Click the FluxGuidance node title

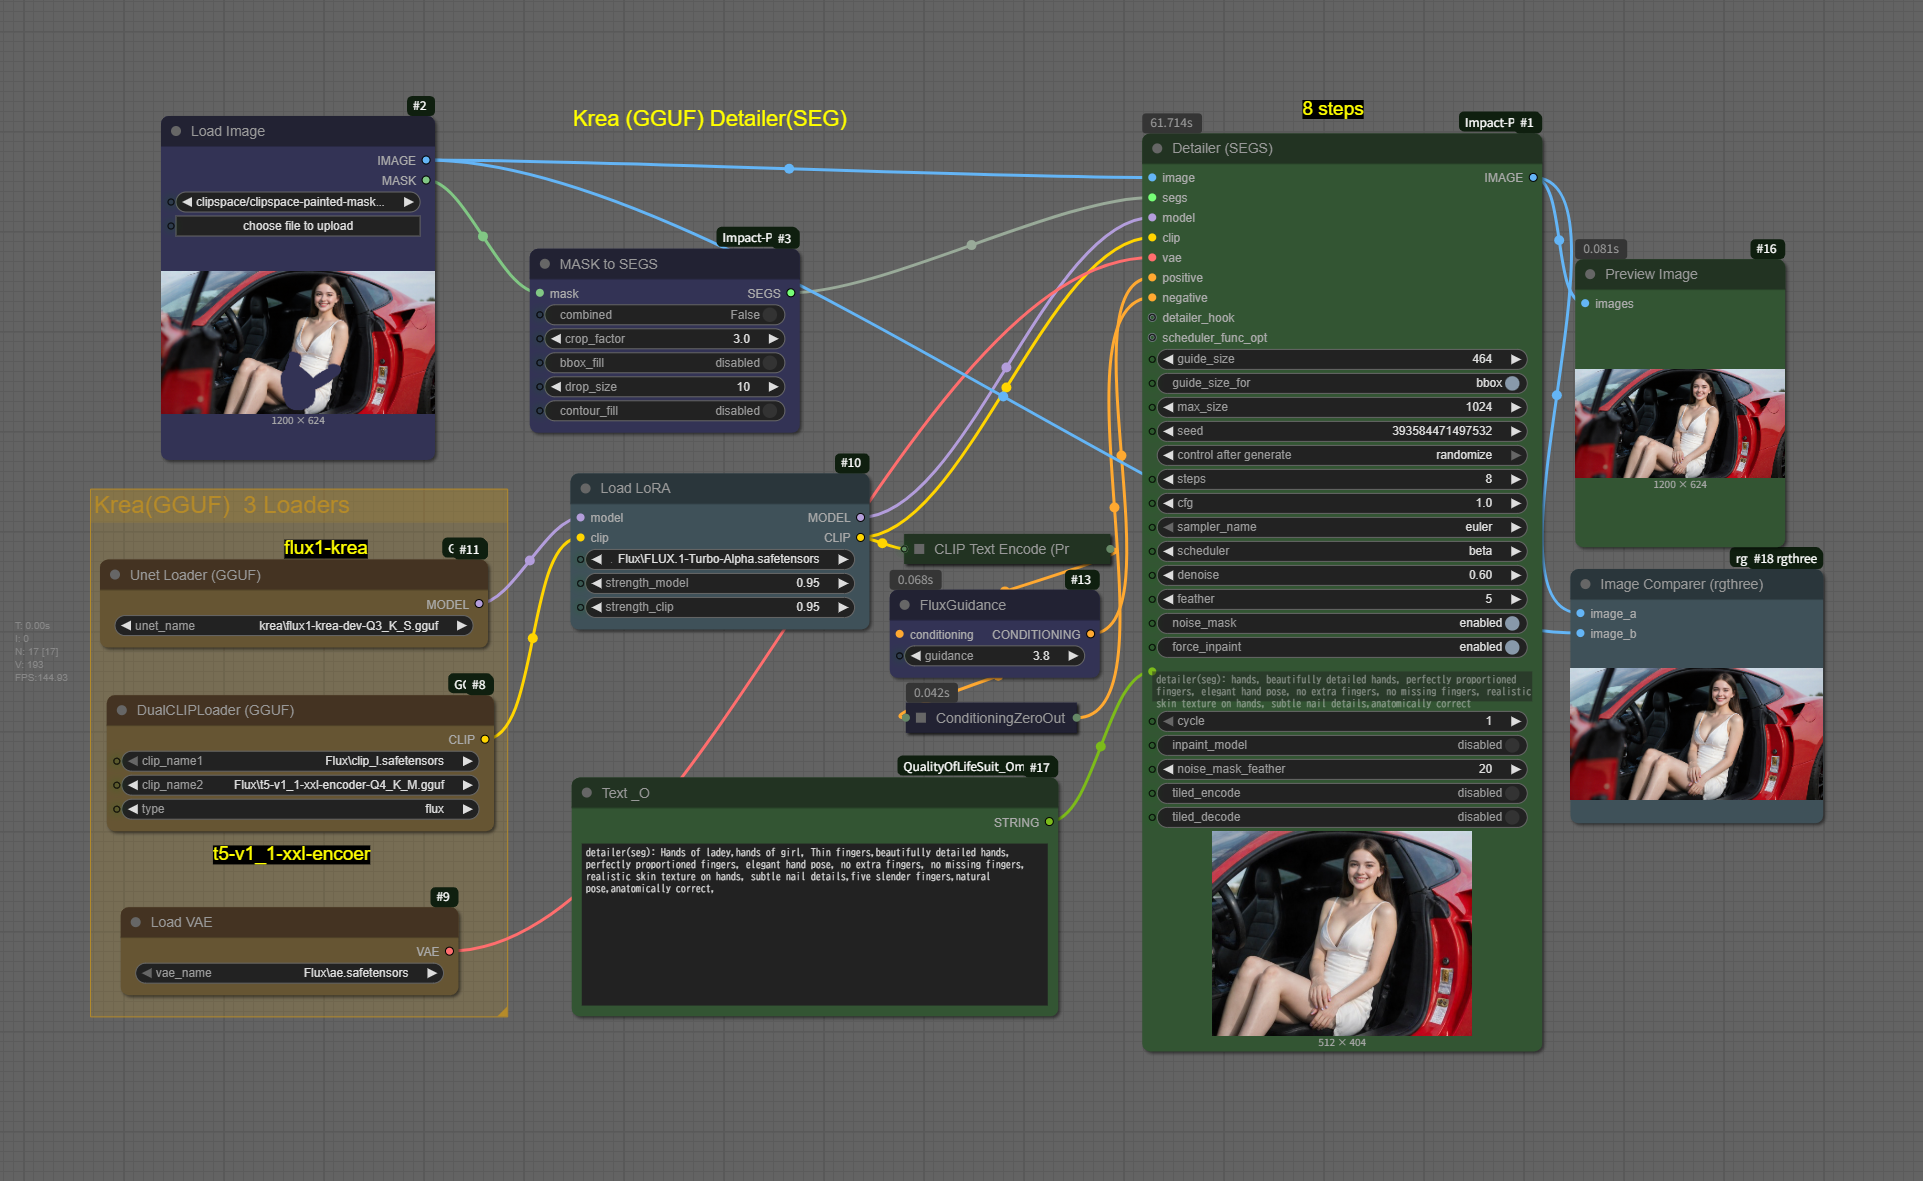tap(962, 605)
